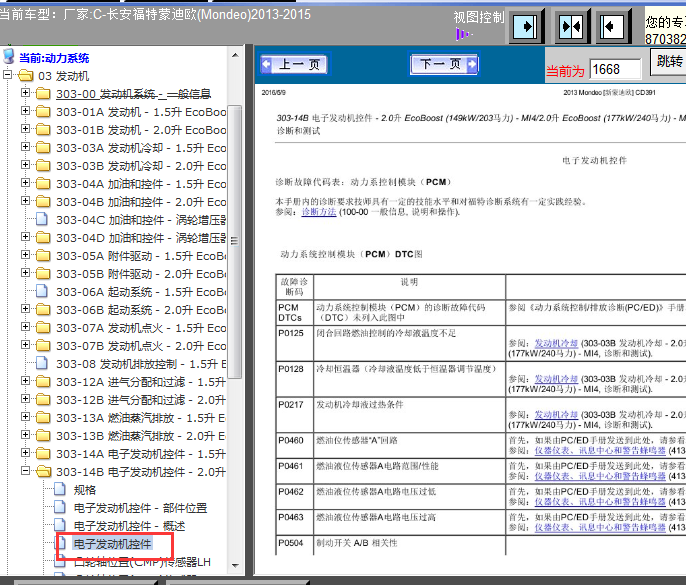Click folder icon of 303-04D 加油和控件
This screenshot has width=686, height=585.
pyautogui.click(x=43, y=237)
